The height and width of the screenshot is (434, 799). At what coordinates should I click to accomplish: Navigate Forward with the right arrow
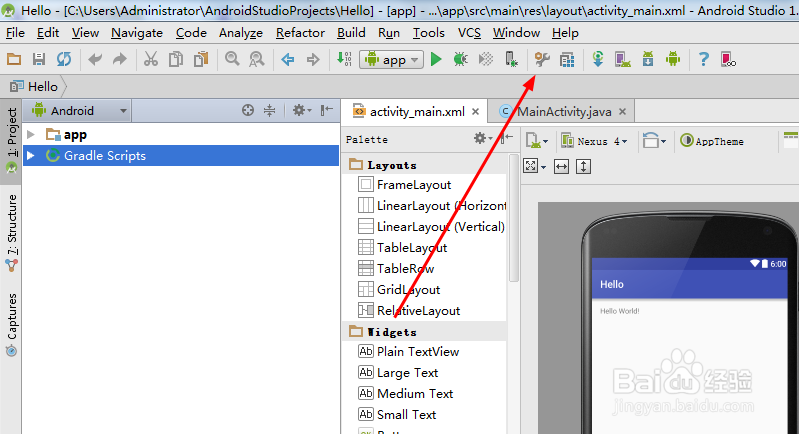[x=313, y=60]
